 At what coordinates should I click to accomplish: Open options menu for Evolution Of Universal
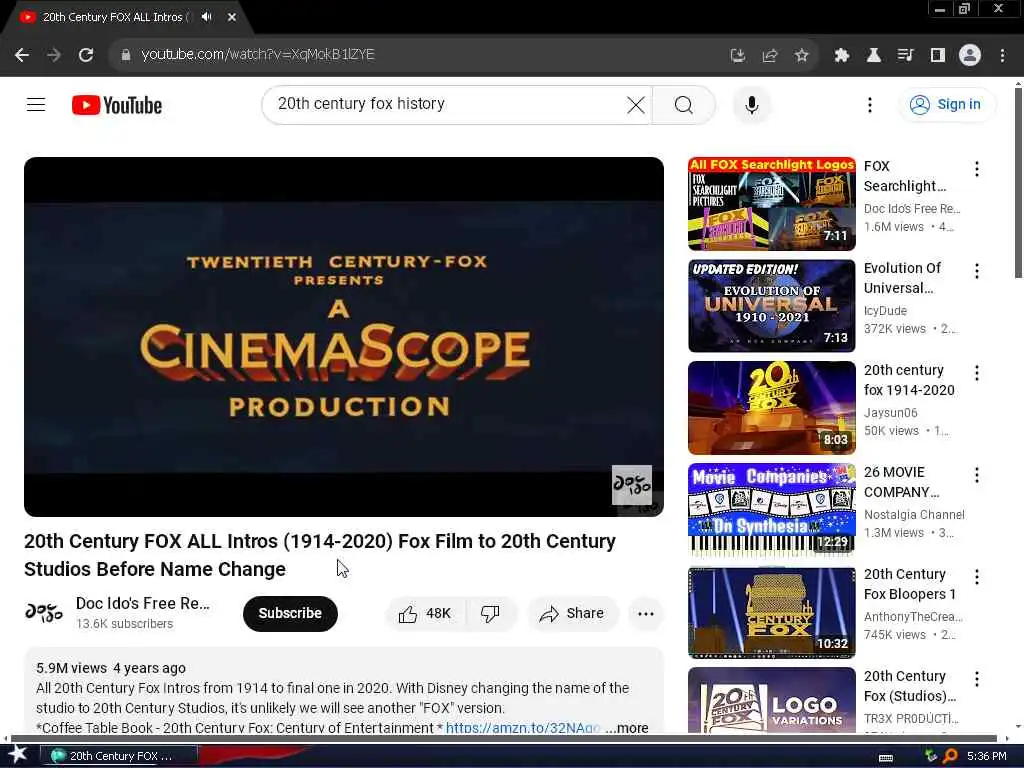pos(976,271)
